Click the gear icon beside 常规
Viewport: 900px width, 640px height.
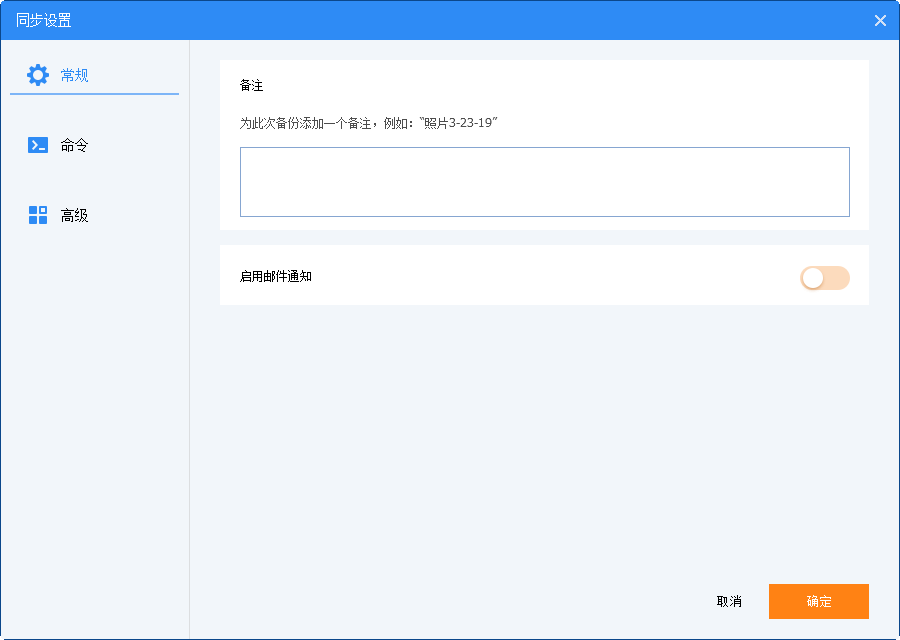coord(38,75)
